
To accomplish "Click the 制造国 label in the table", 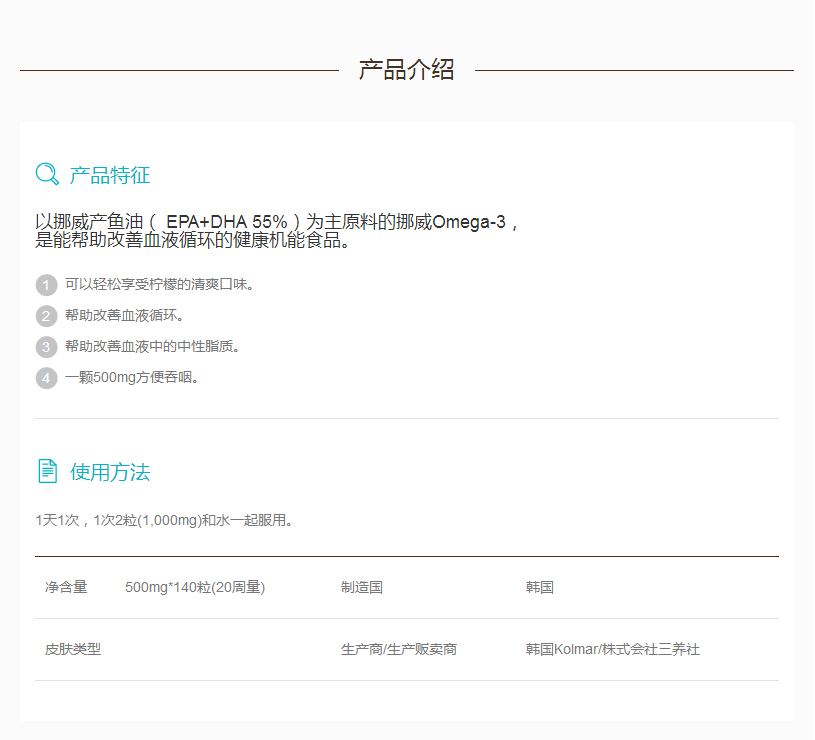I will tap(362, 588).
